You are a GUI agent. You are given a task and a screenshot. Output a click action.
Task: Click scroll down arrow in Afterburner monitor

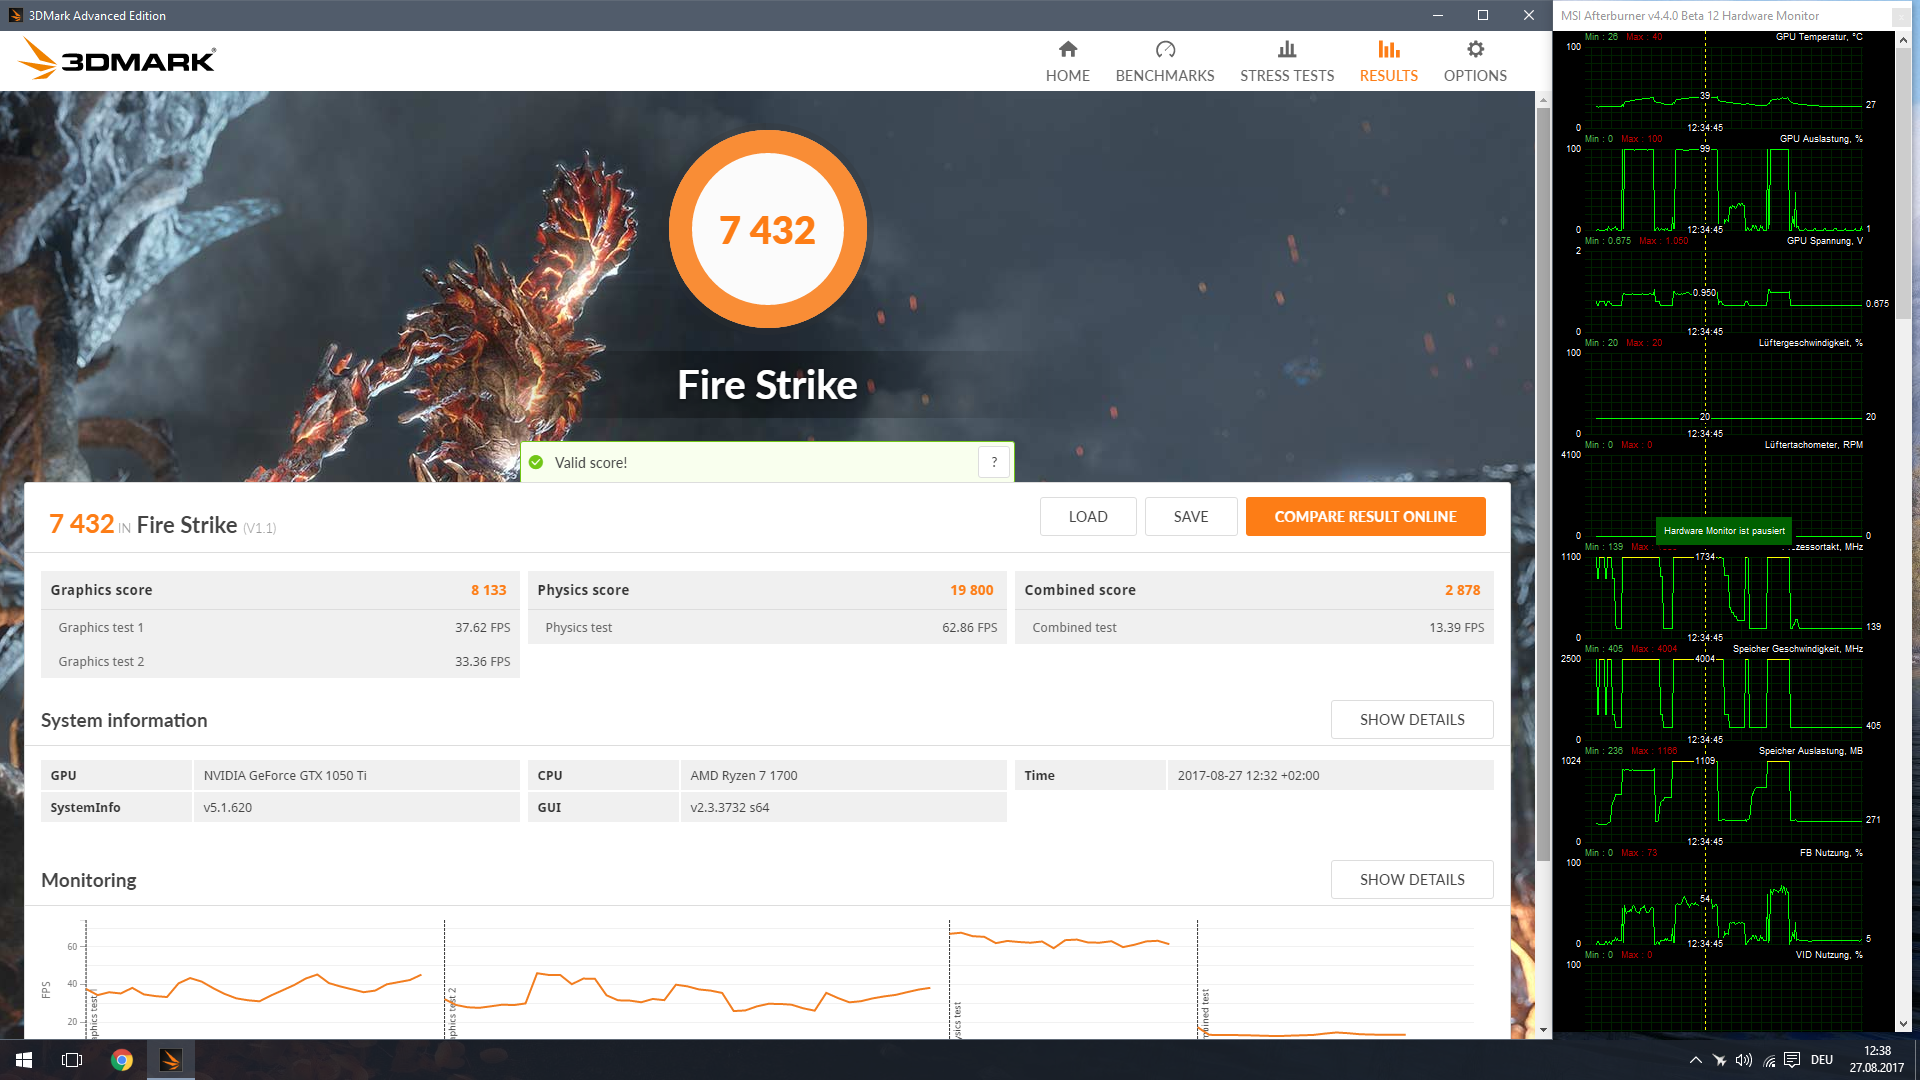point(1903,1024)
